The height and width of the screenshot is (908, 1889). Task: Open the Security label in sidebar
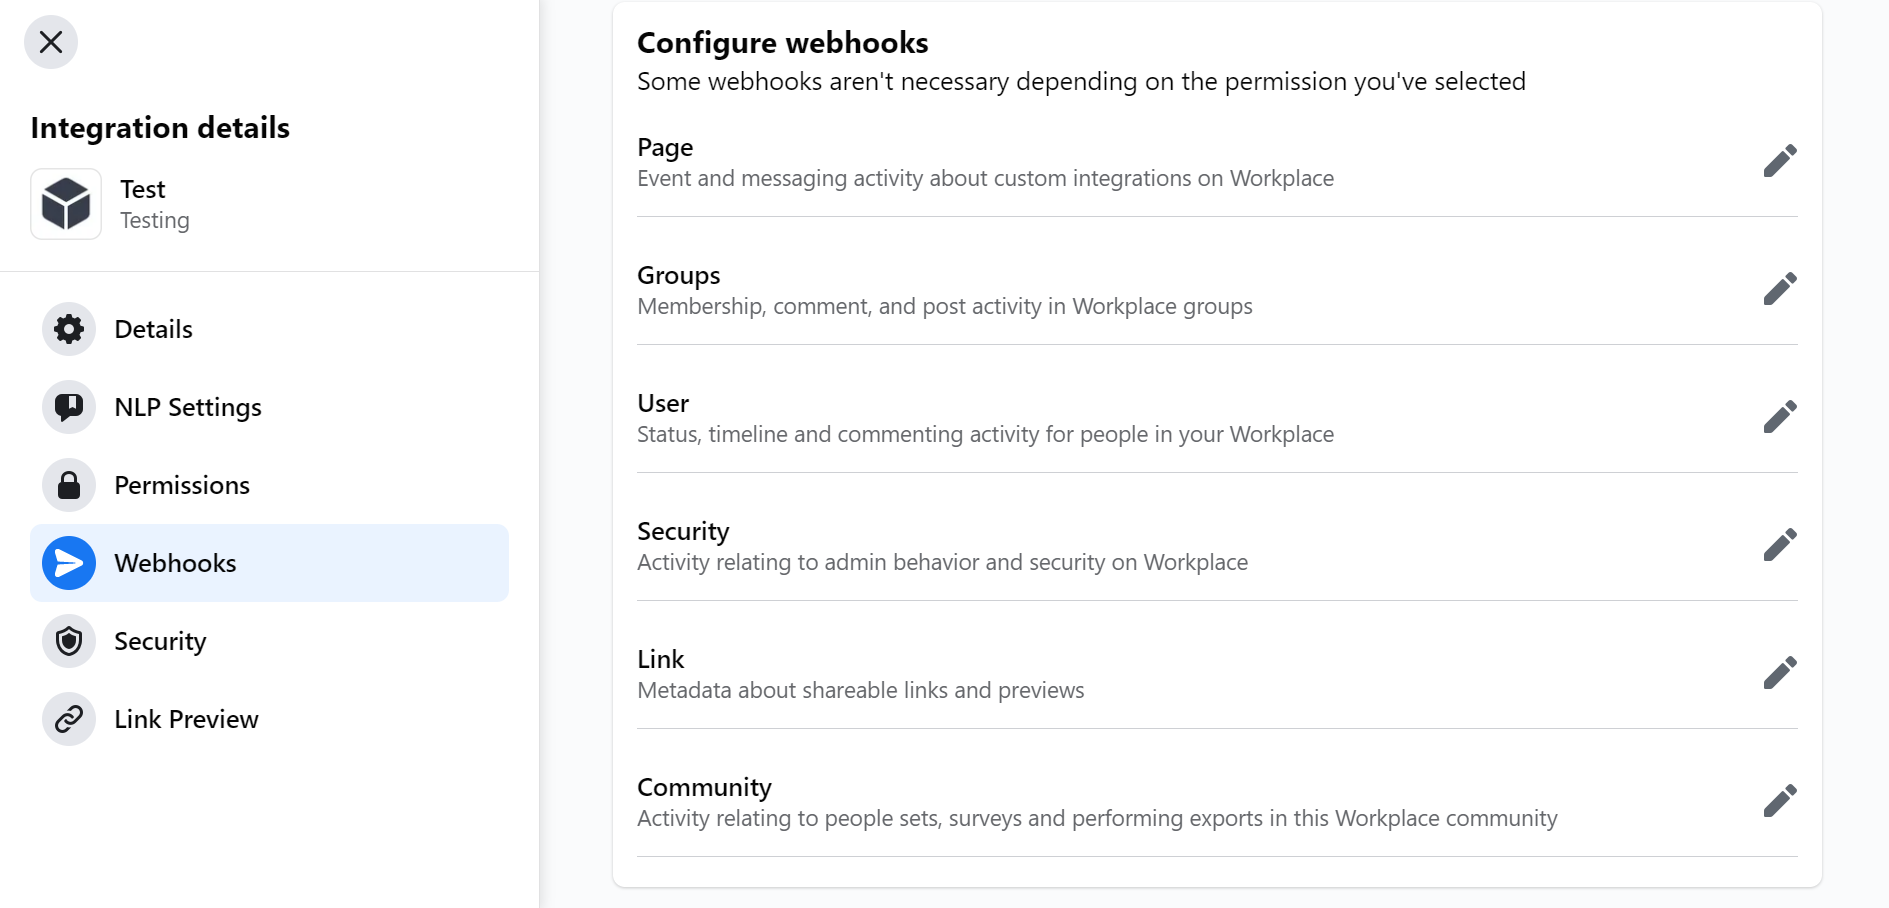coord(160,642)
